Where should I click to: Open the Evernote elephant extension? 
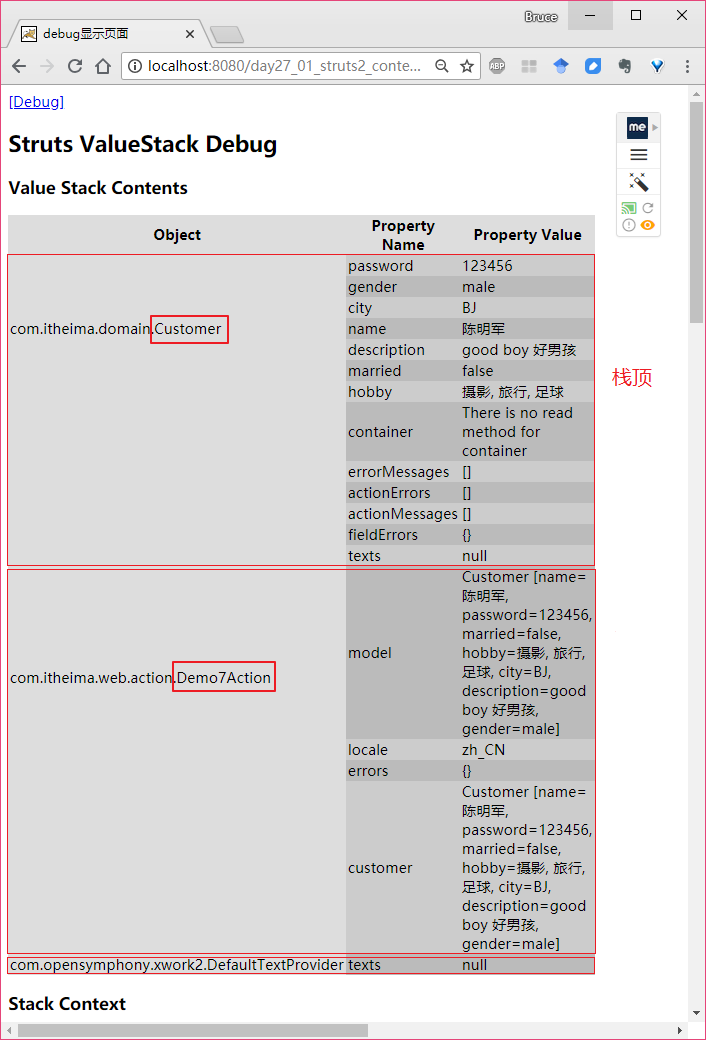(x=624, y=66)
